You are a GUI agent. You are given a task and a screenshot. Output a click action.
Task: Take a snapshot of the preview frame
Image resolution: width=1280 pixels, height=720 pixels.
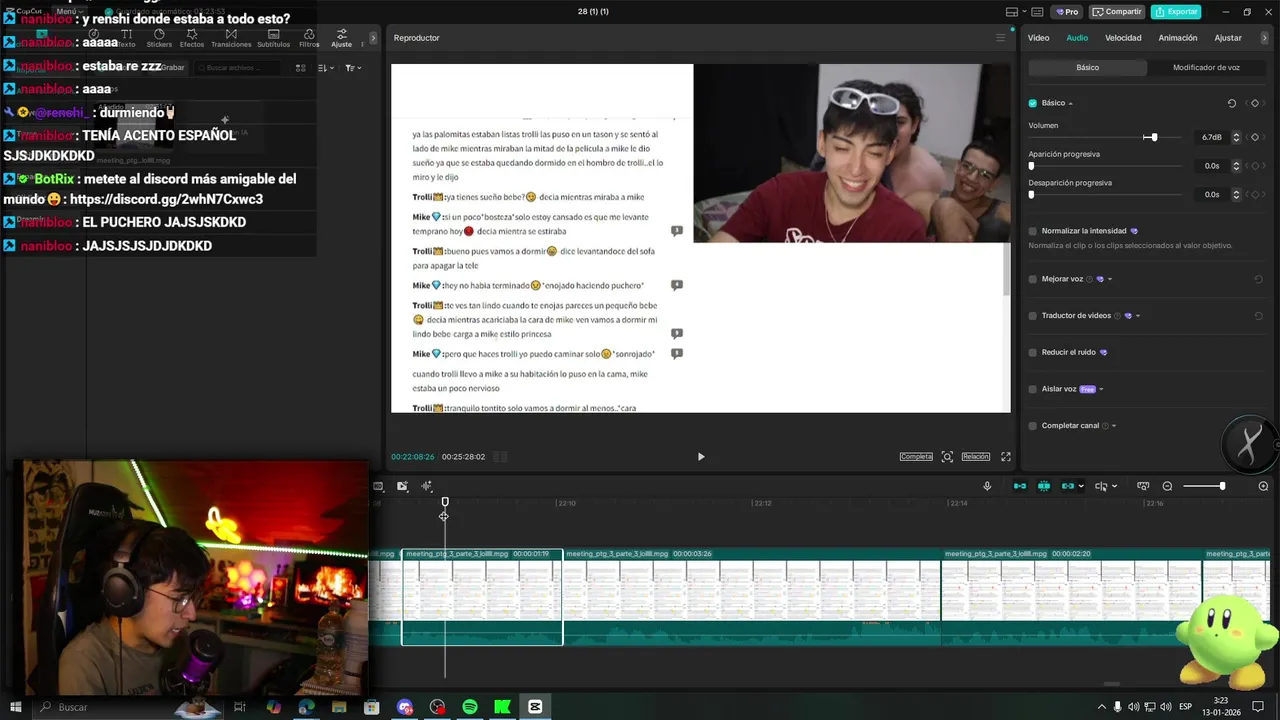coord(947,457)
